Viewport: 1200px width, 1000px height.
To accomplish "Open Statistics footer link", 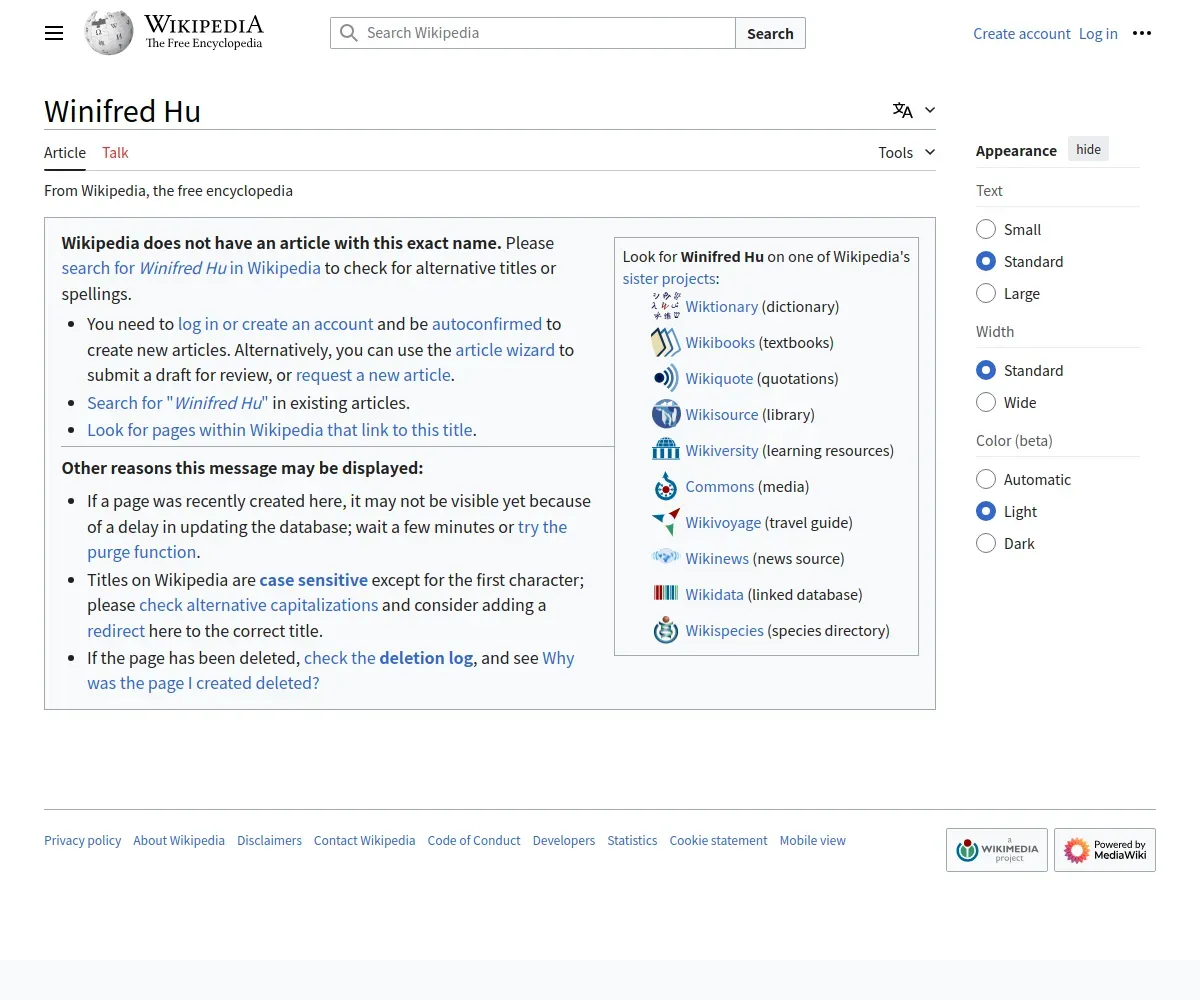I will pyautogui.click(x=632, y=841).
